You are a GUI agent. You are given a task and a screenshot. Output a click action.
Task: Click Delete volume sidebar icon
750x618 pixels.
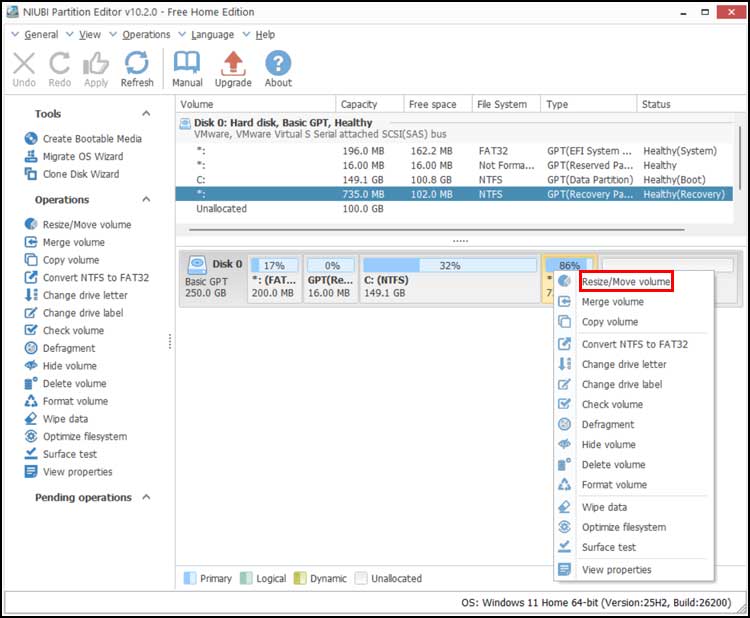pos(31,384)
